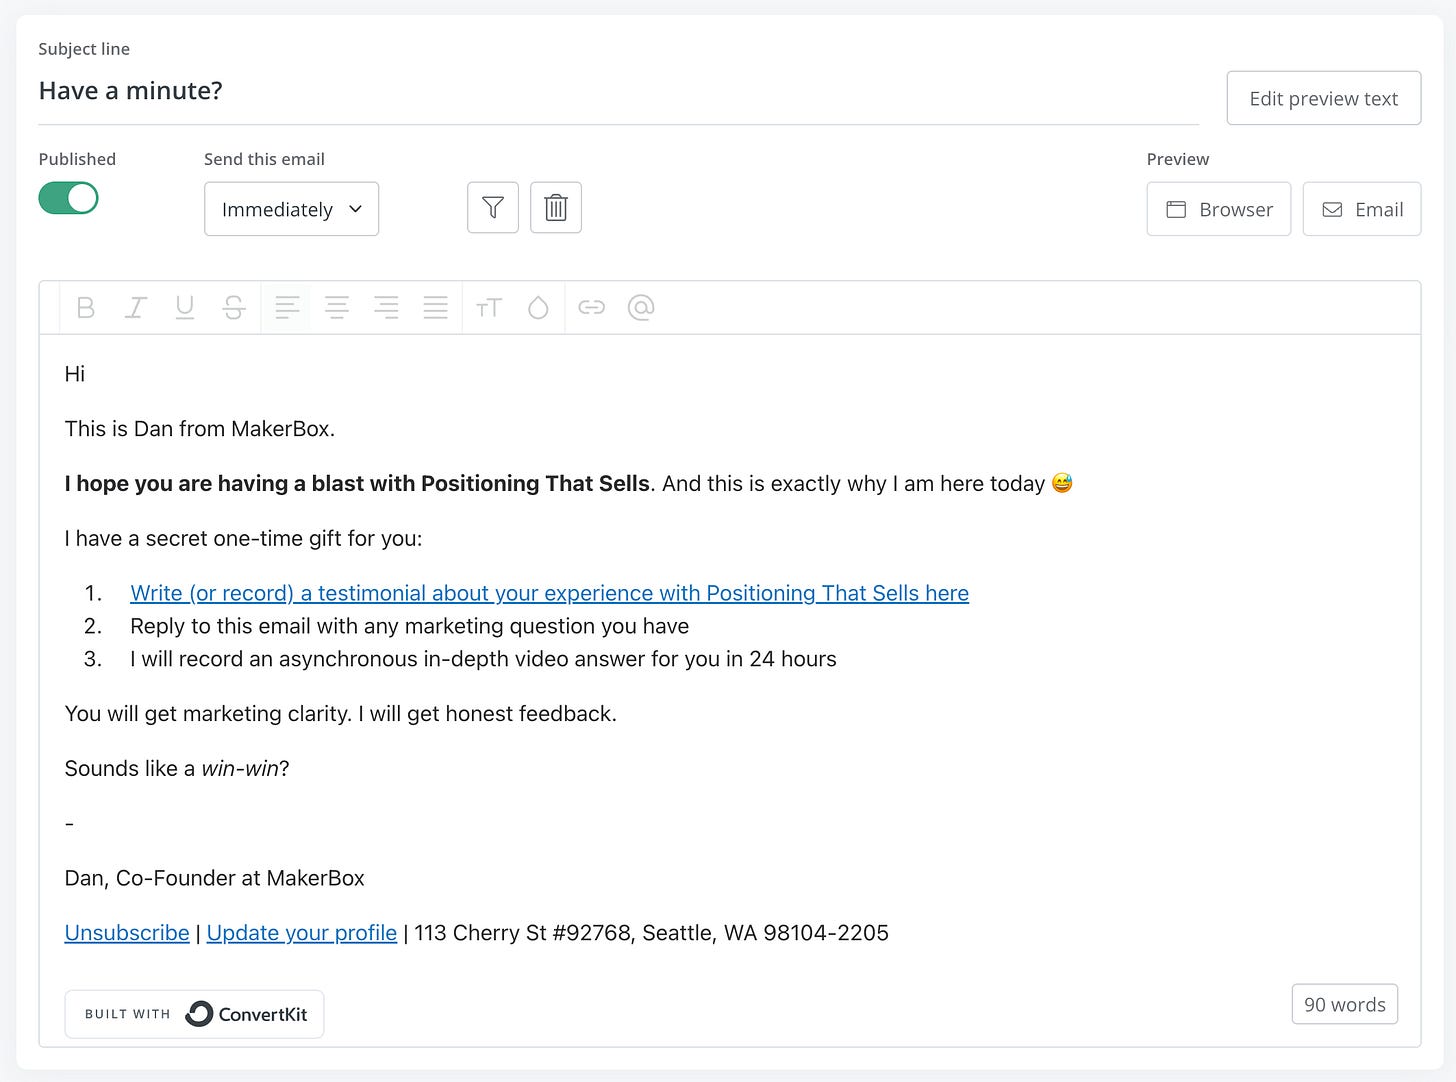
Task: Click the sweat-smile emoji in the email body
Action: click(x=1062, y=483)
